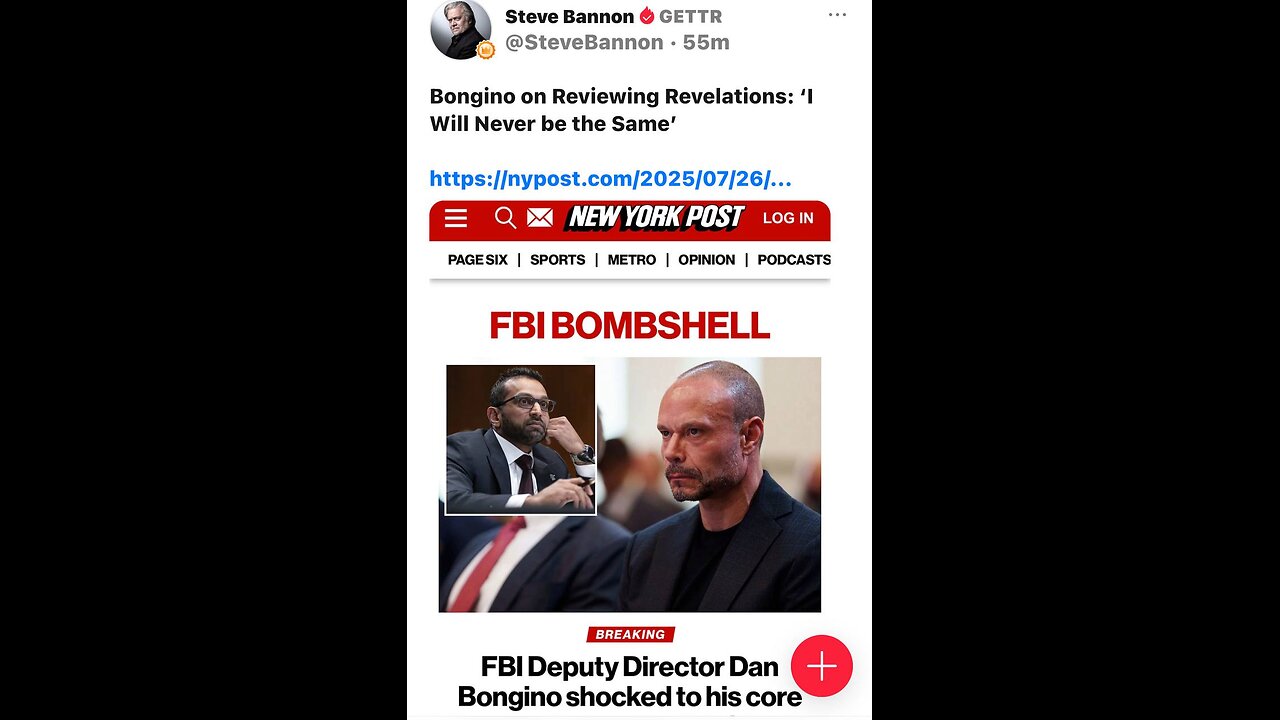Screen dimensions: 1280x720
Task: Open the nypost.com article link
Action: coord(611,179)
